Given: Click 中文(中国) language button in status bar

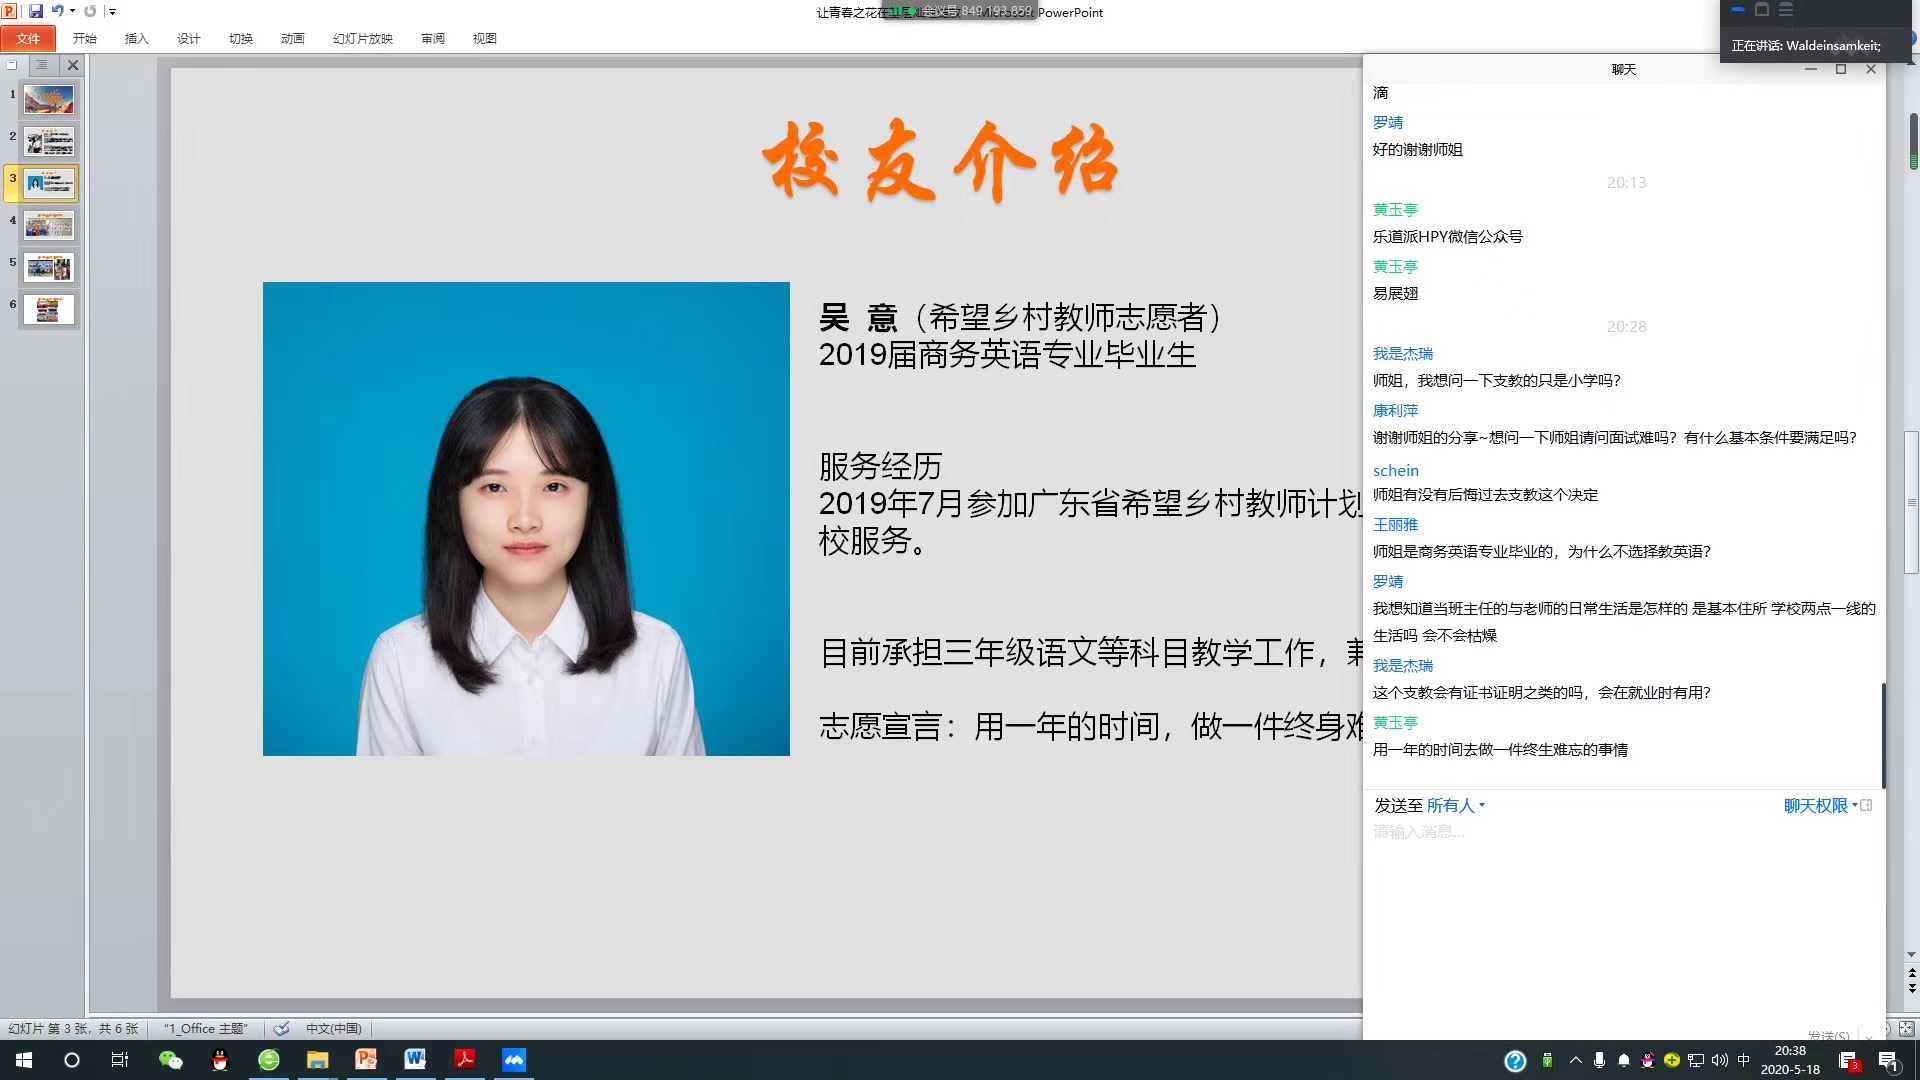Looking at the screenshot, I should [333, 1028].
